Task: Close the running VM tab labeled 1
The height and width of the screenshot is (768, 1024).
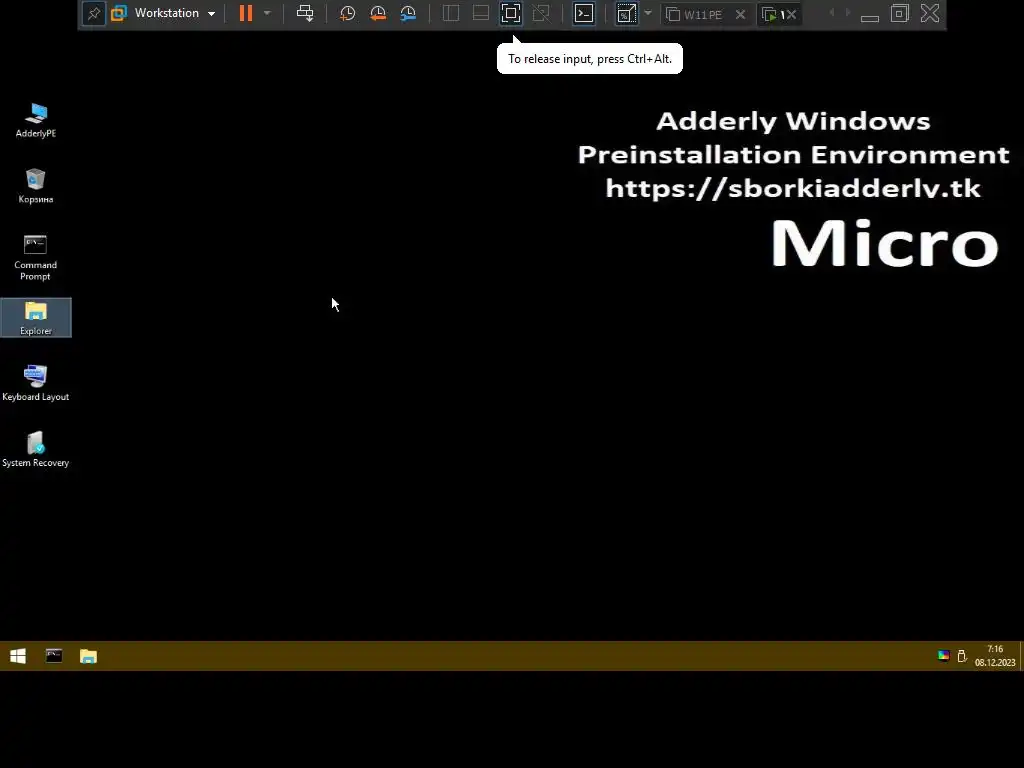Action: 791,14
